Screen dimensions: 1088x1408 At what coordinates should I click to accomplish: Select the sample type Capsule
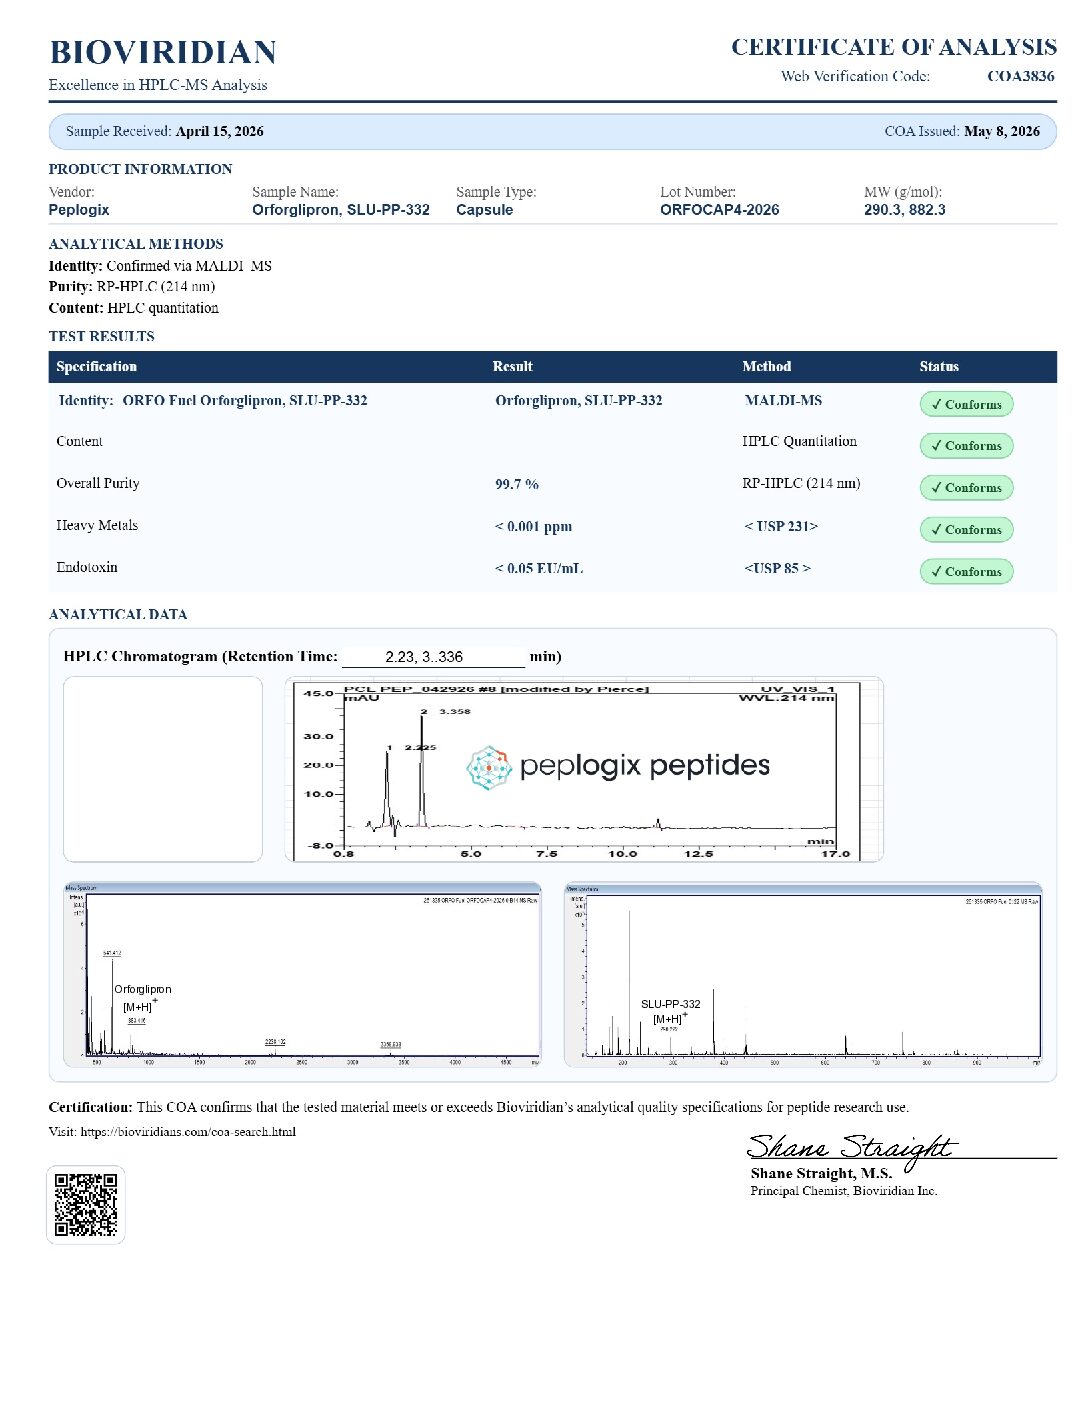click(x=485, y=210)
